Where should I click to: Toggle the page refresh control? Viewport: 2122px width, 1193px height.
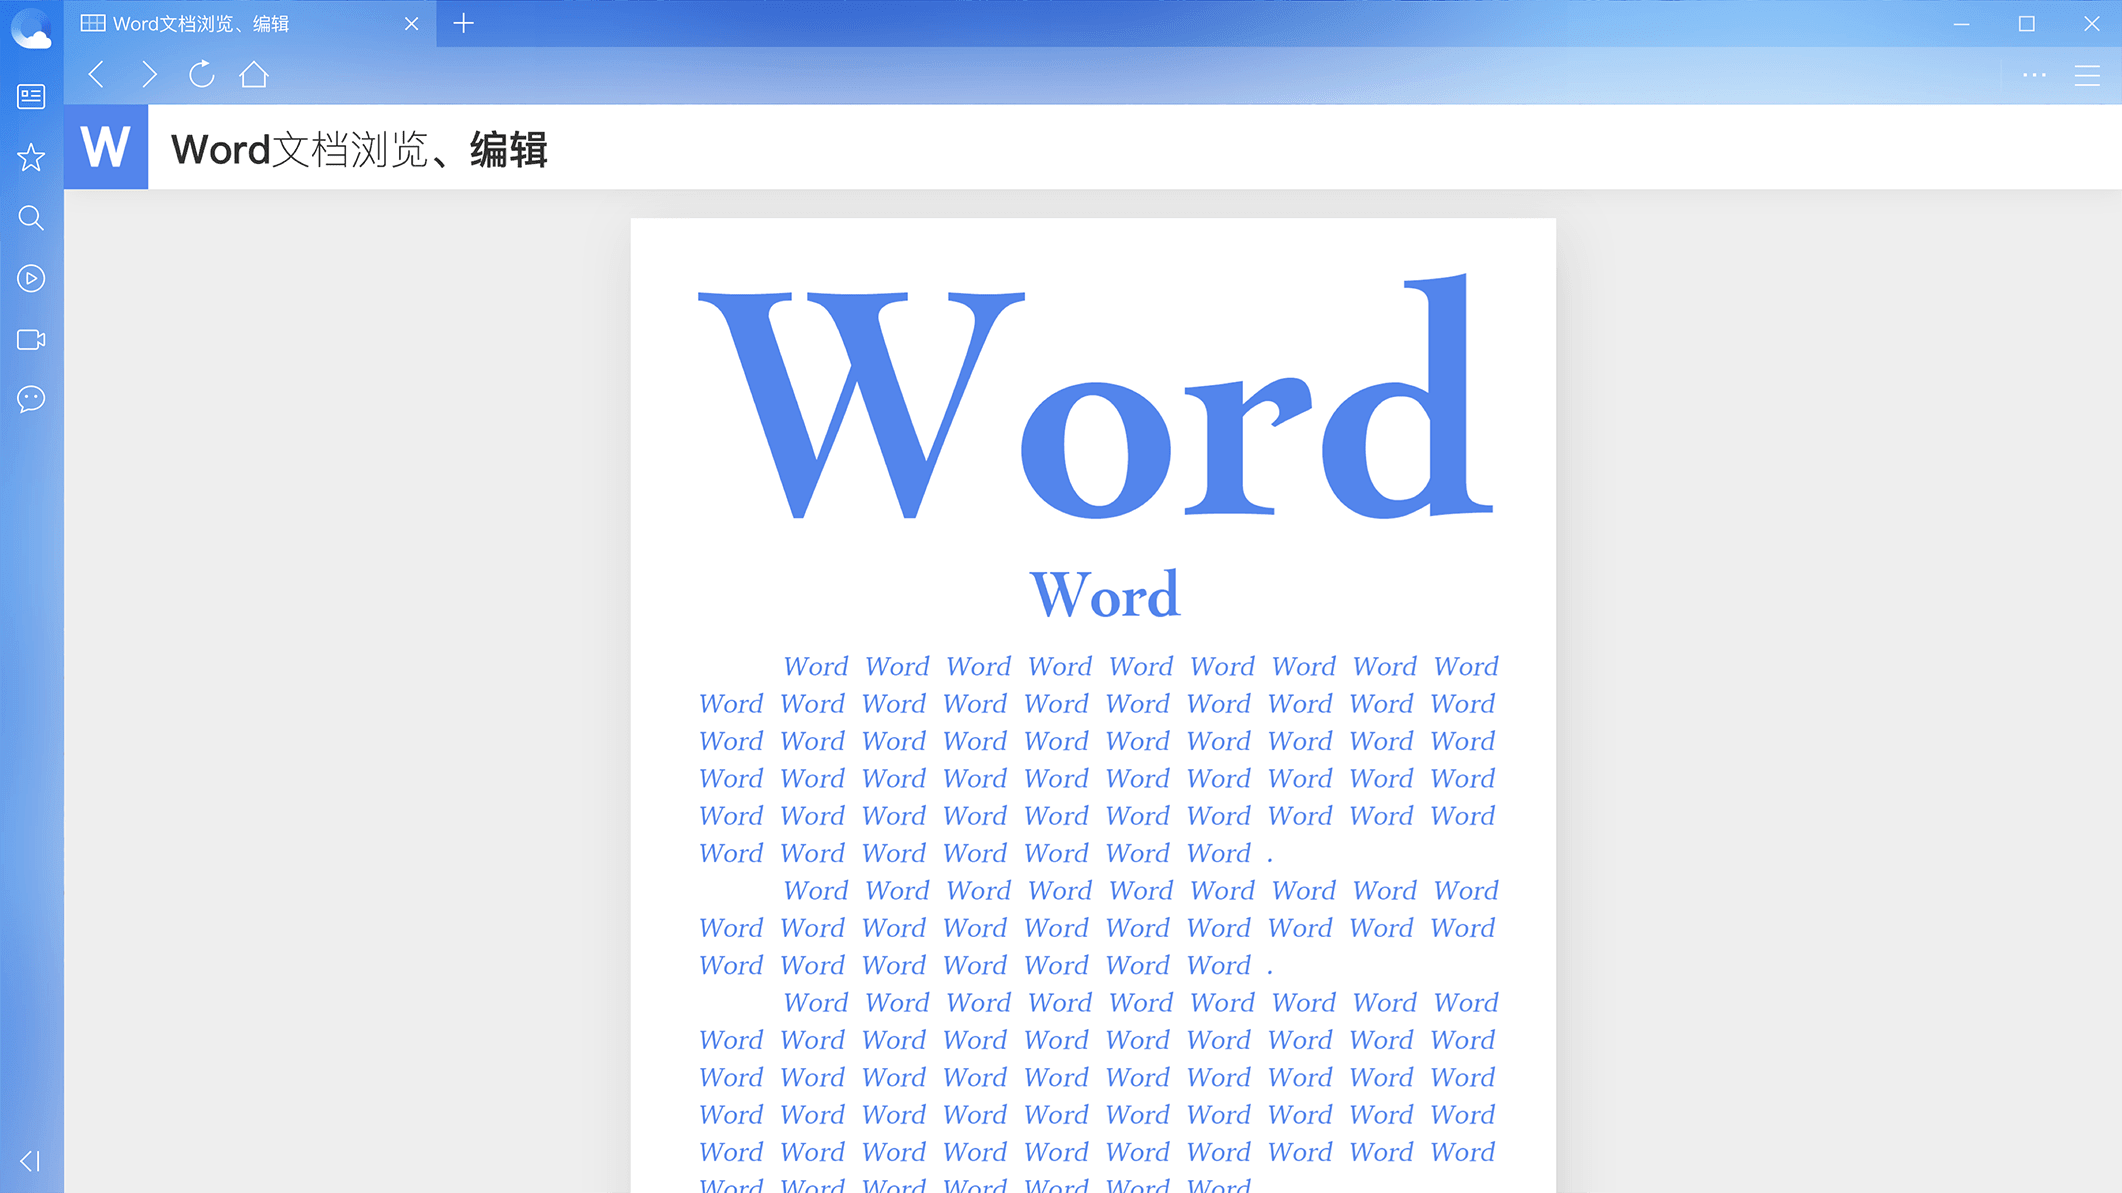[x=203, y=74]
